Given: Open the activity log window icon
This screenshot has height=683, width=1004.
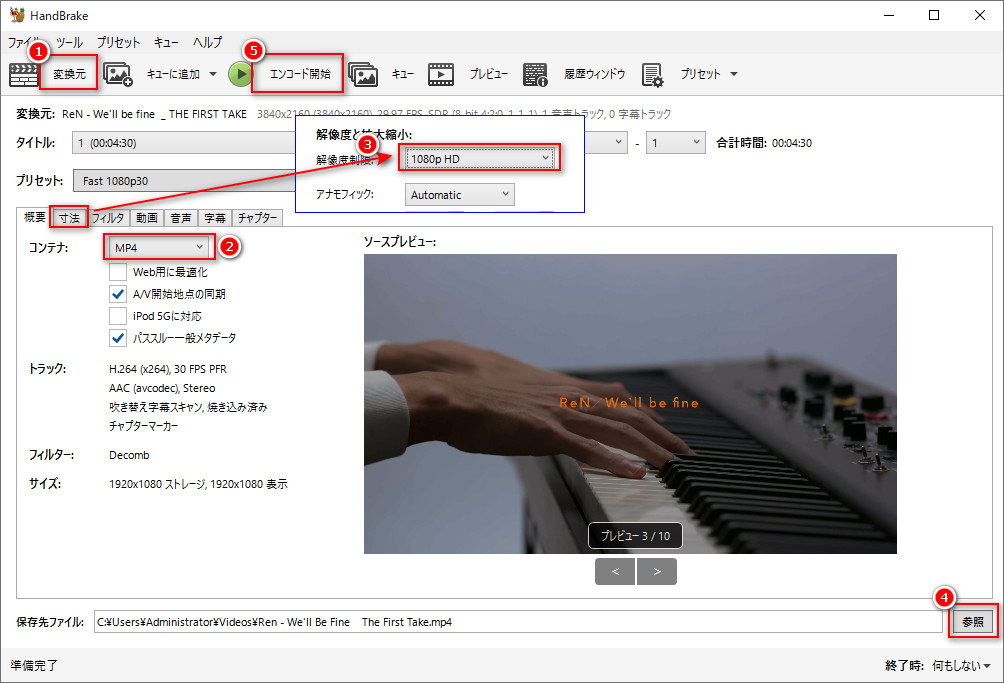Looking at the screenshot, I should tap(535, 74).
